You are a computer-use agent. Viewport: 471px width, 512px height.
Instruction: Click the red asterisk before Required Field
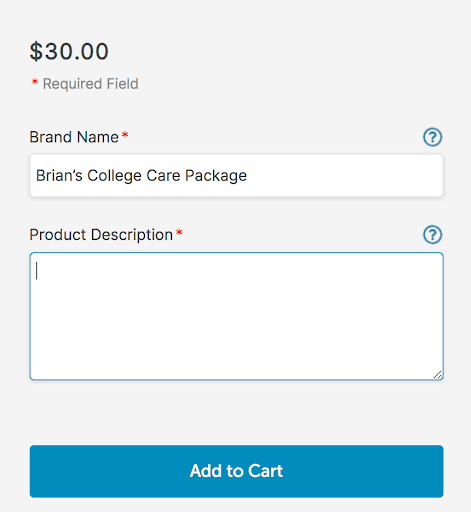tap(35, 81)
